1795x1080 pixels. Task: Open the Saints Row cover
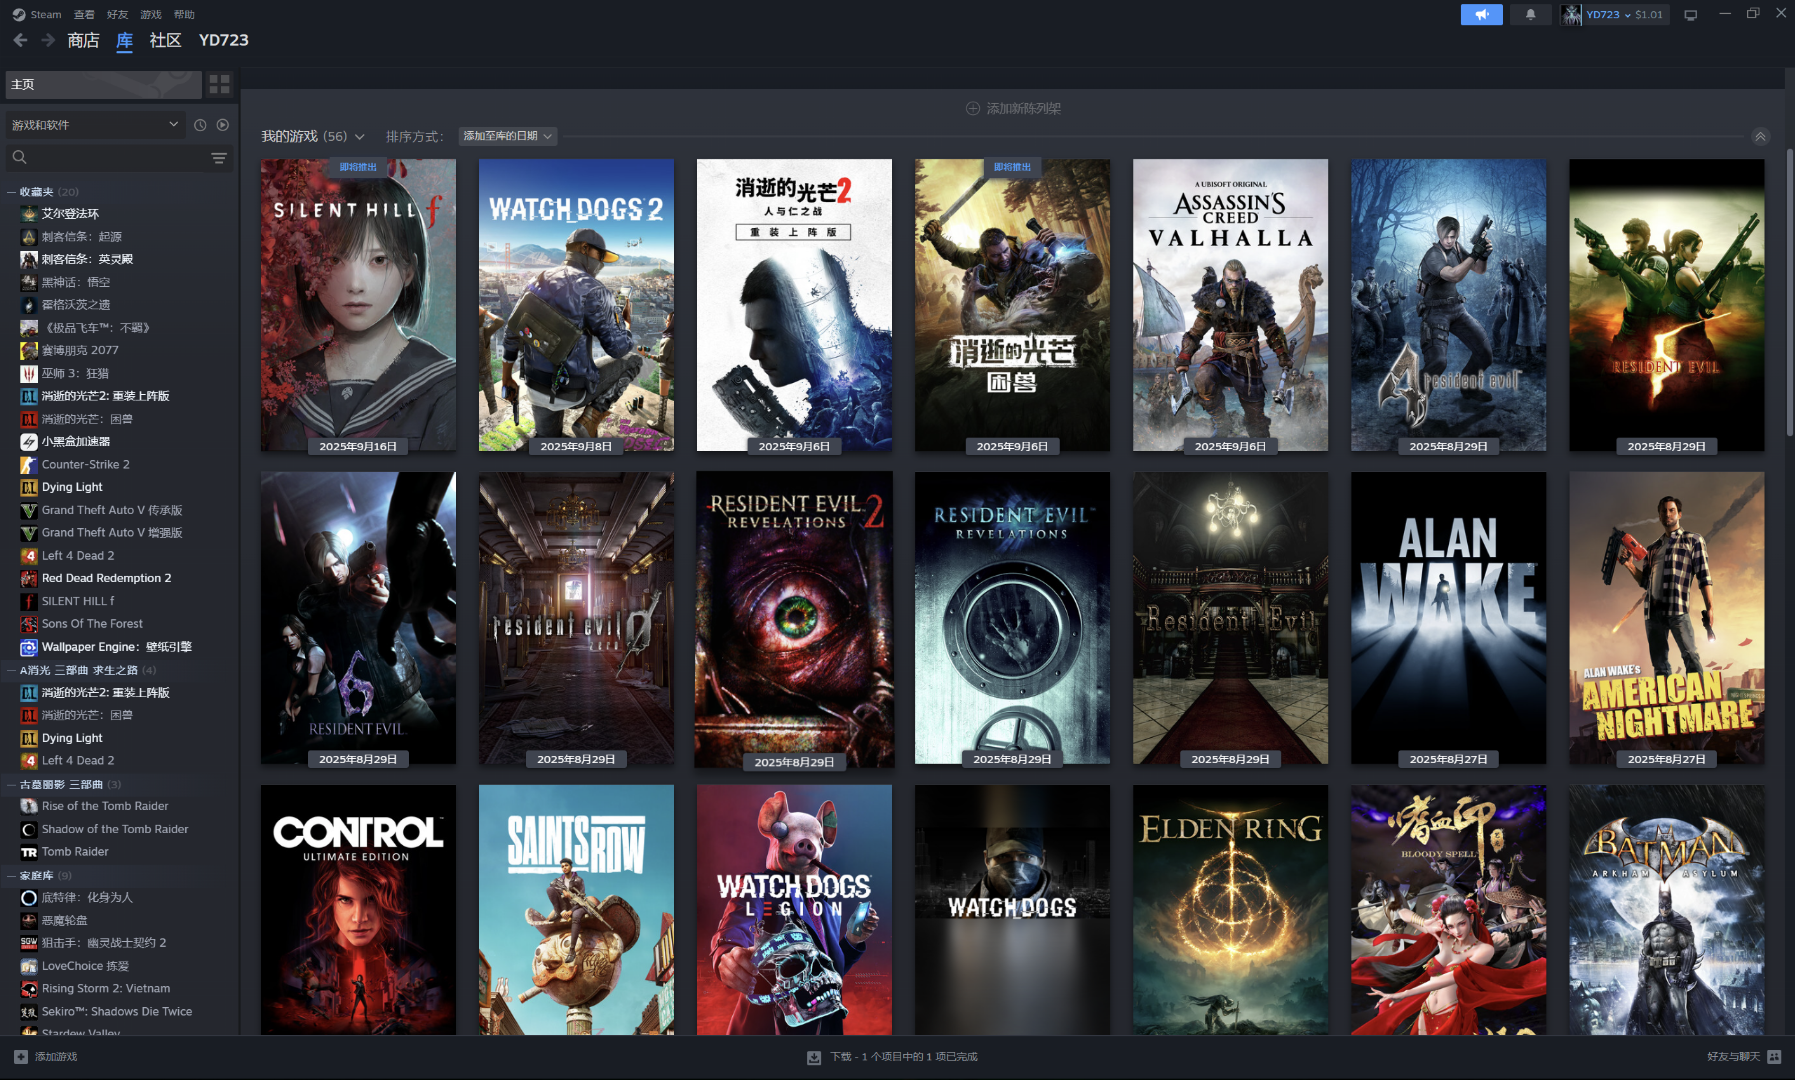[576, 910]
